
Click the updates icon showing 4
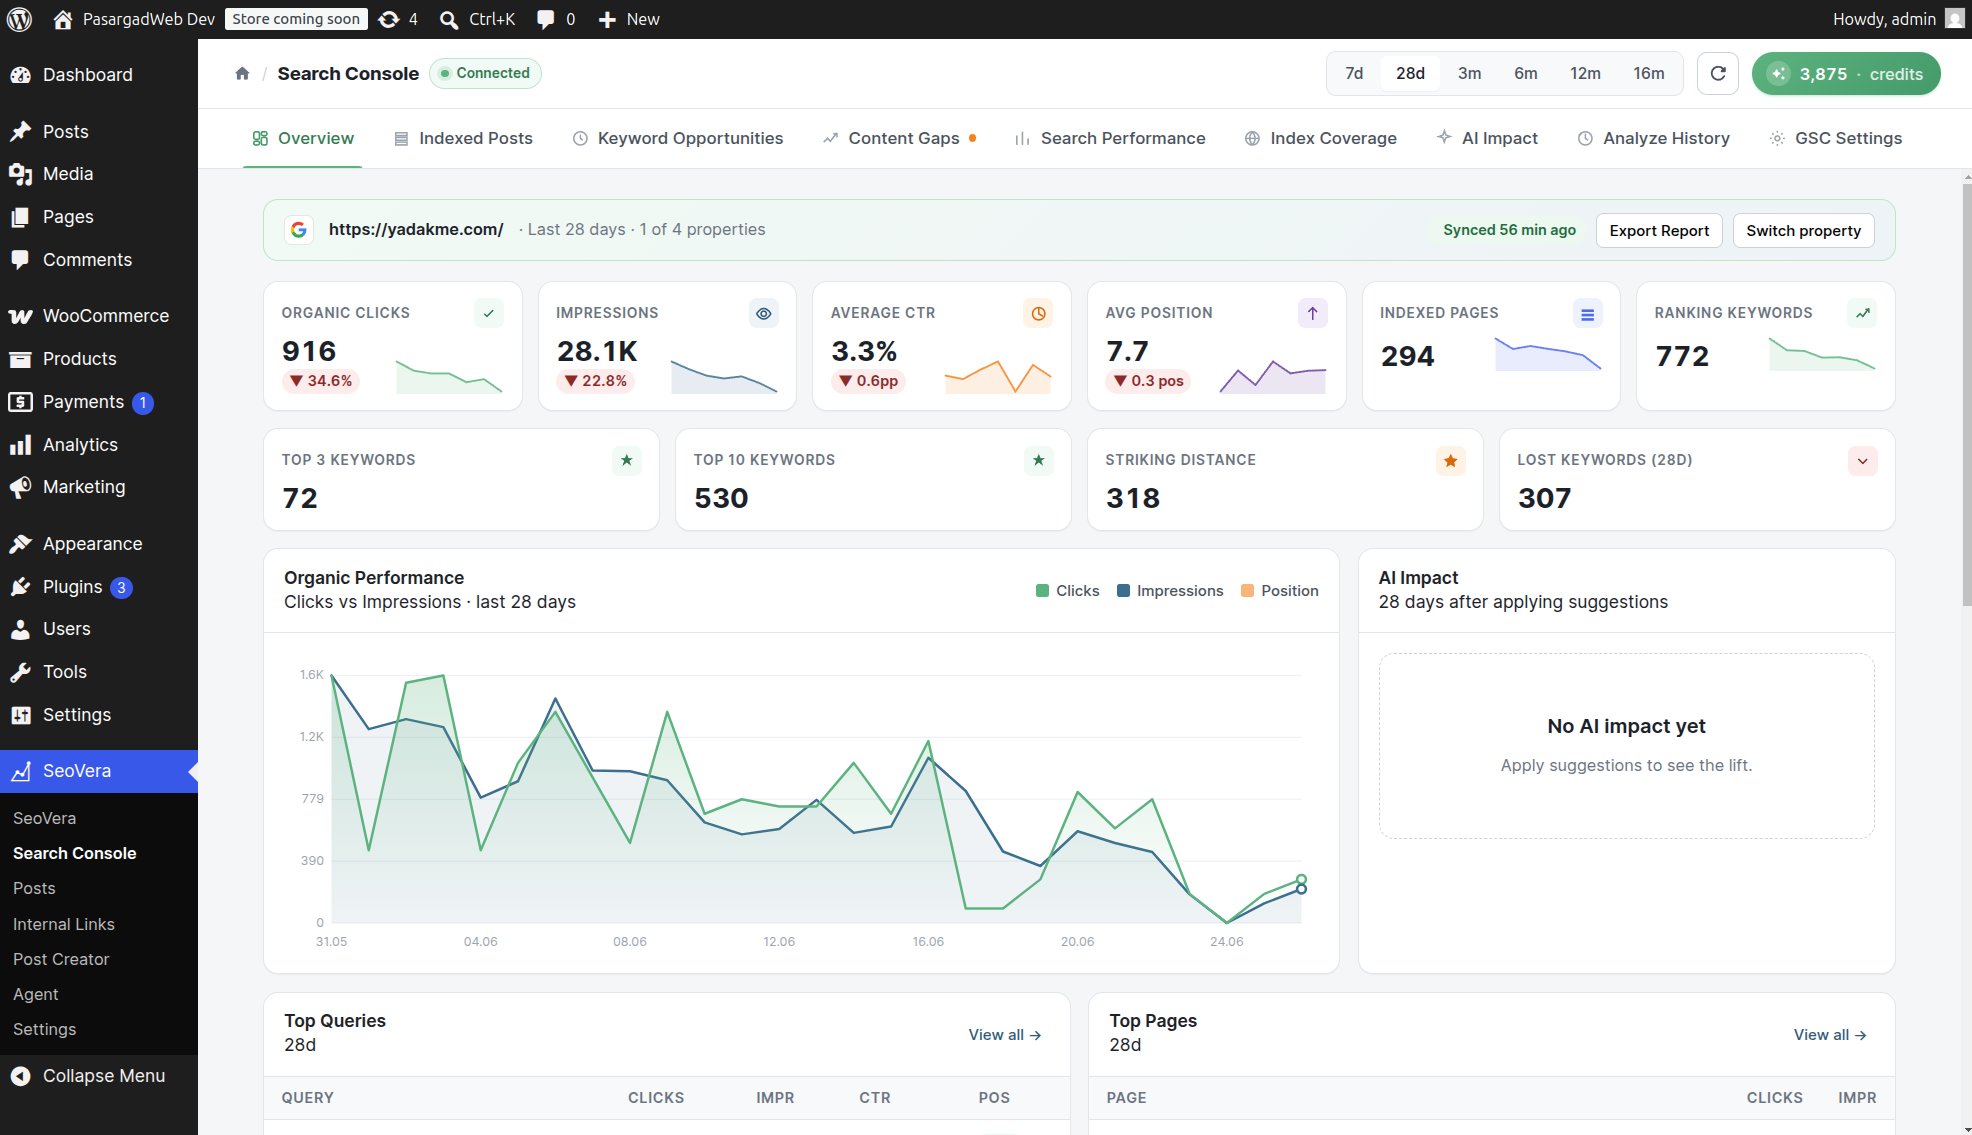tap(389, 19)
